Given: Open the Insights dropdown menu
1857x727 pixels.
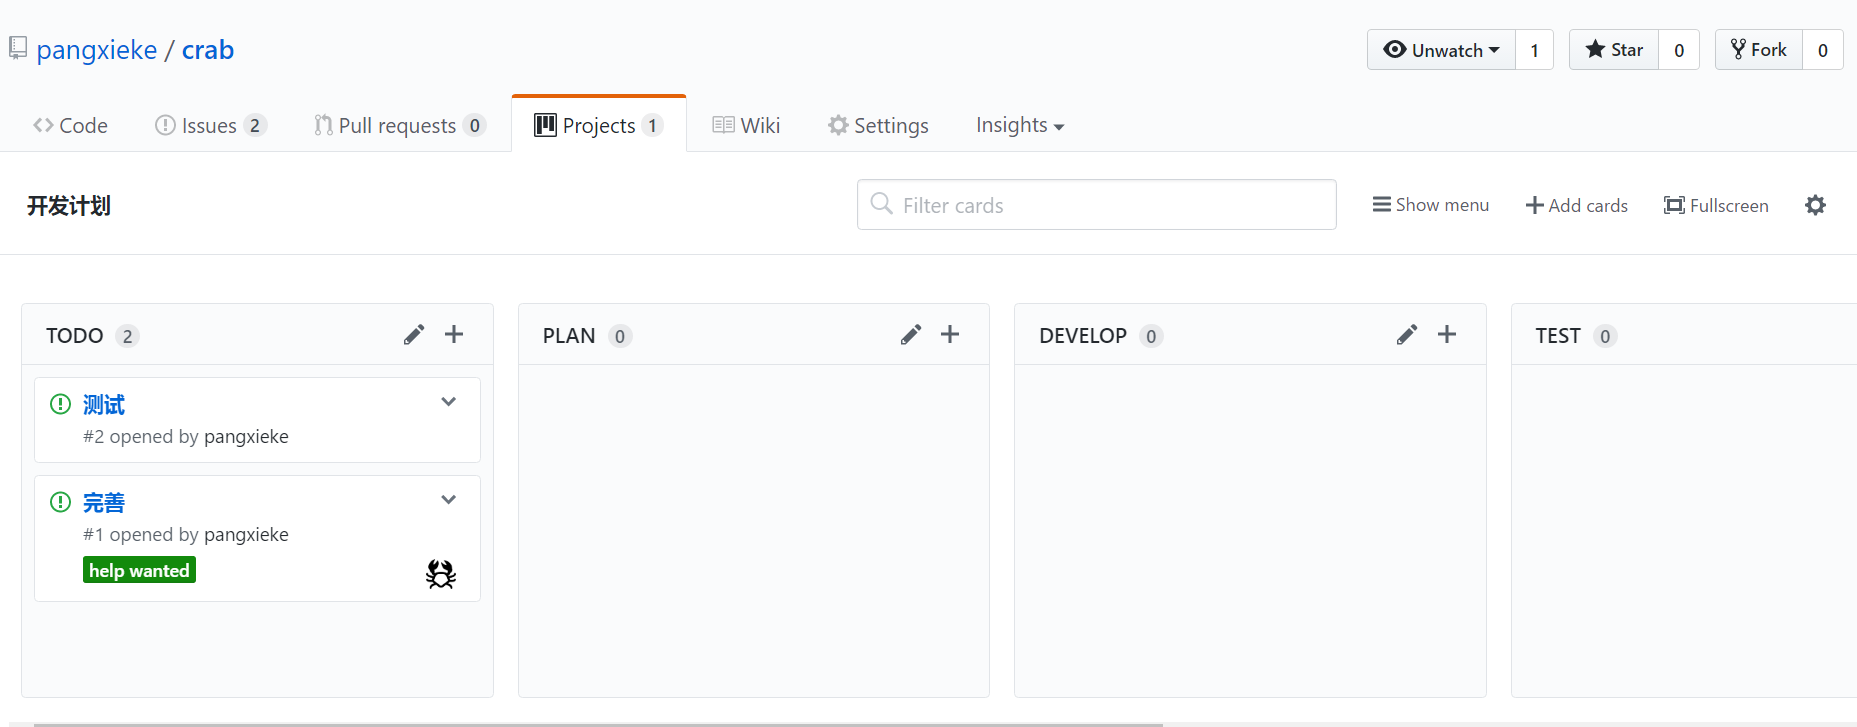Looking at the screenshot, I should pyautogui.click(x=1020, y=125).
